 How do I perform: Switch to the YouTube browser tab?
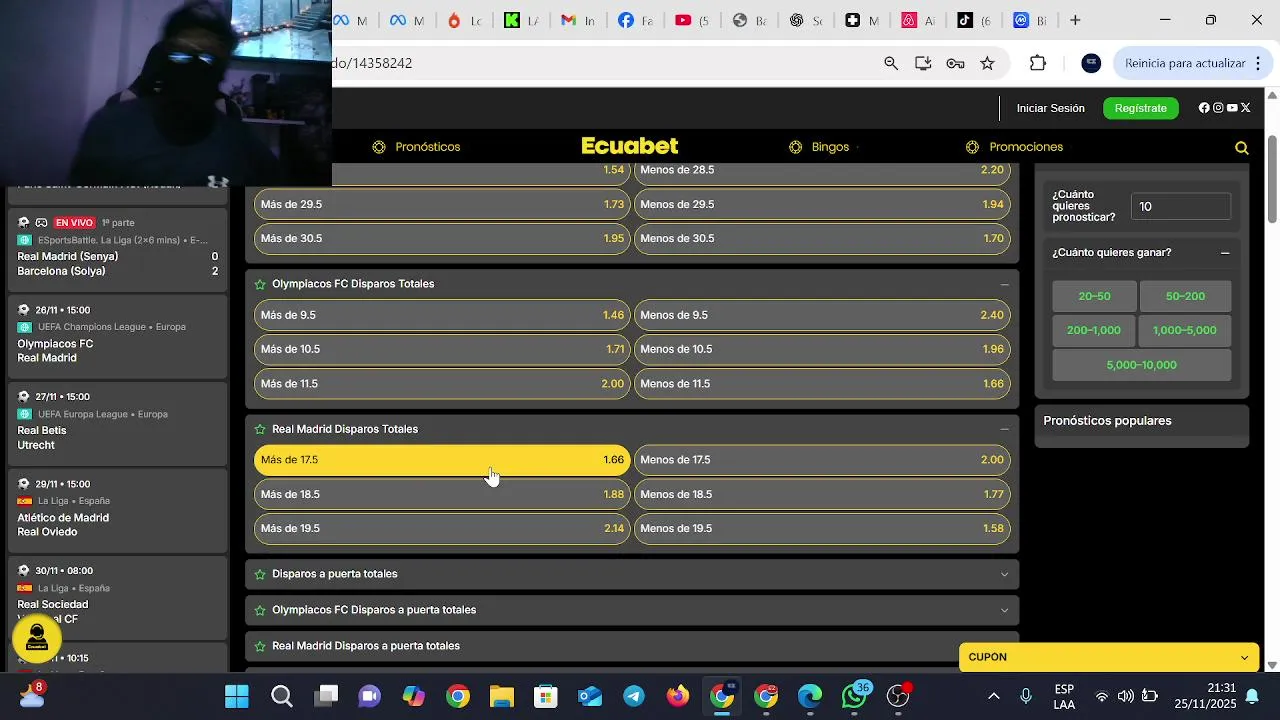[x=692, y=20]
